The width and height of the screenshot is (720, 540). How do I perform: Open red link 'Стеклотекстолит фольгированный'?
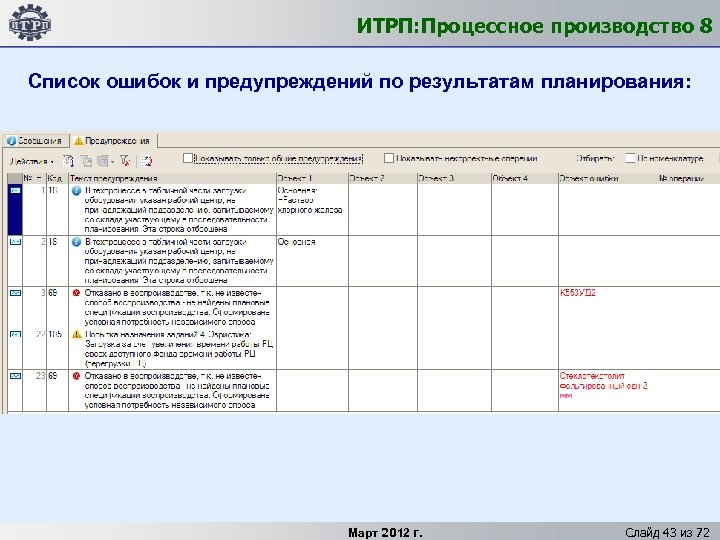point(603,385)
